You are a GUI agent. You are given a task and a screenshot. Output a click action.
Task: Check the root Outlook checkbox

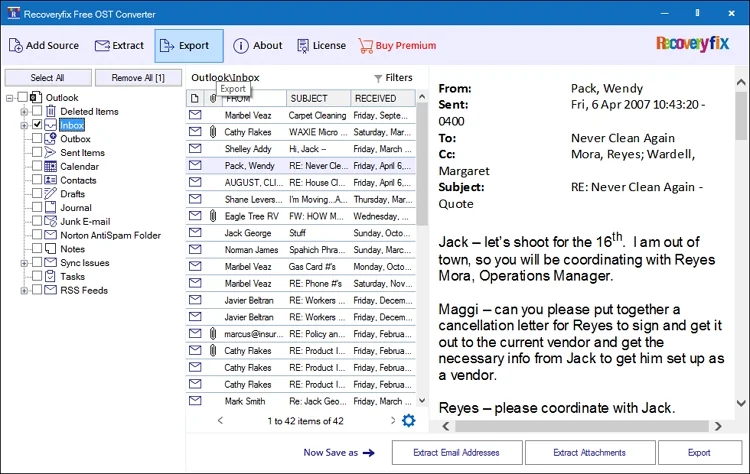pos(22,98)
